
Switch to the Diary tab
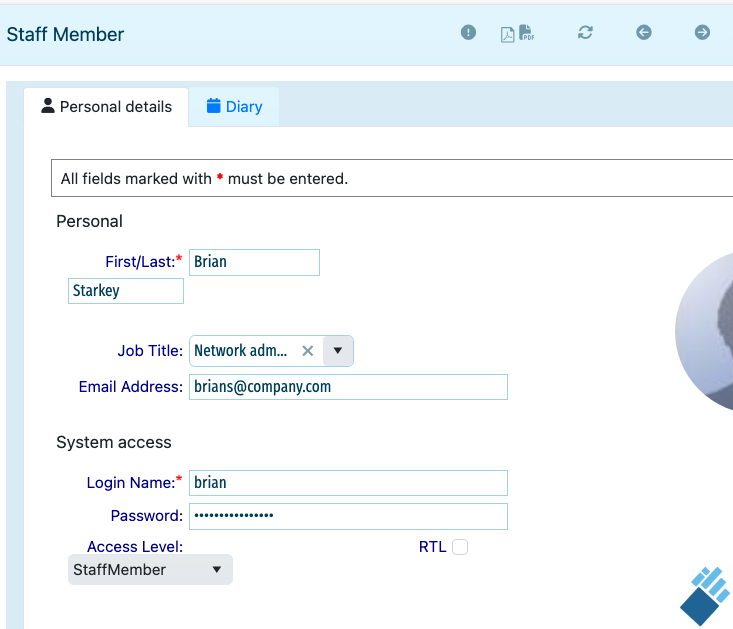234,107
